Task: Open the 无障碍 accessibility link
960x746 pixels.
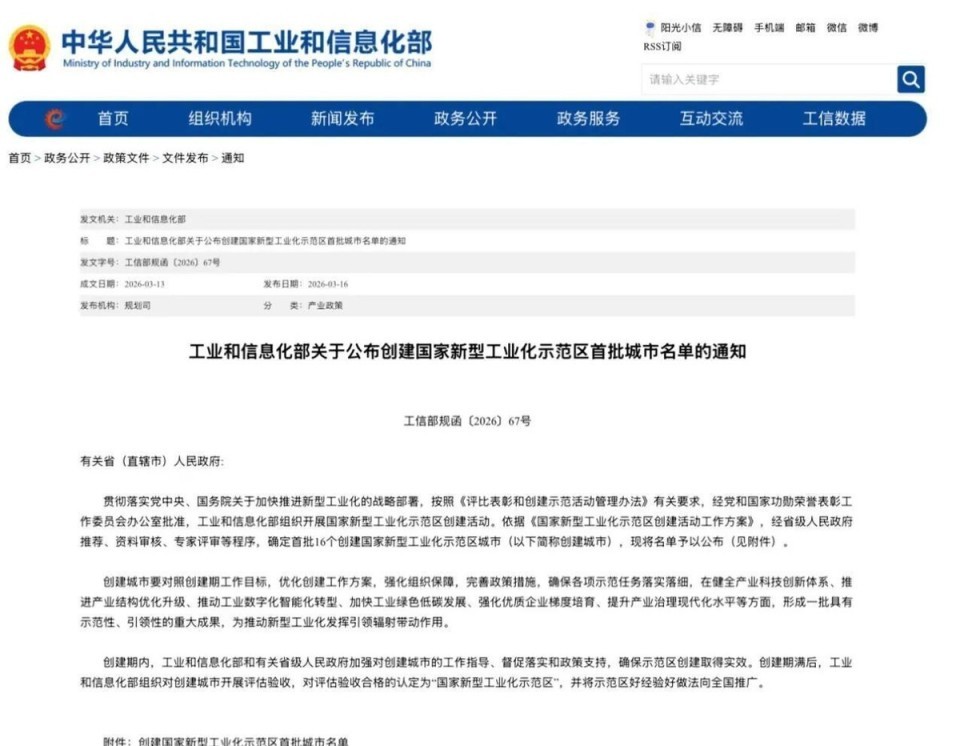Action: click(x=727, y=28)
